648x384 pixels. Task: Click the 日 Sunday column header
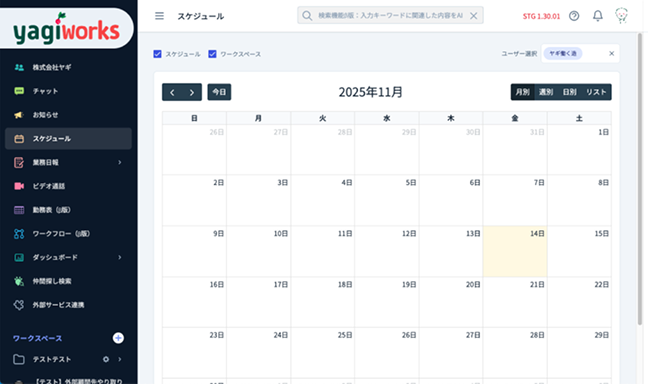(194, 118)
